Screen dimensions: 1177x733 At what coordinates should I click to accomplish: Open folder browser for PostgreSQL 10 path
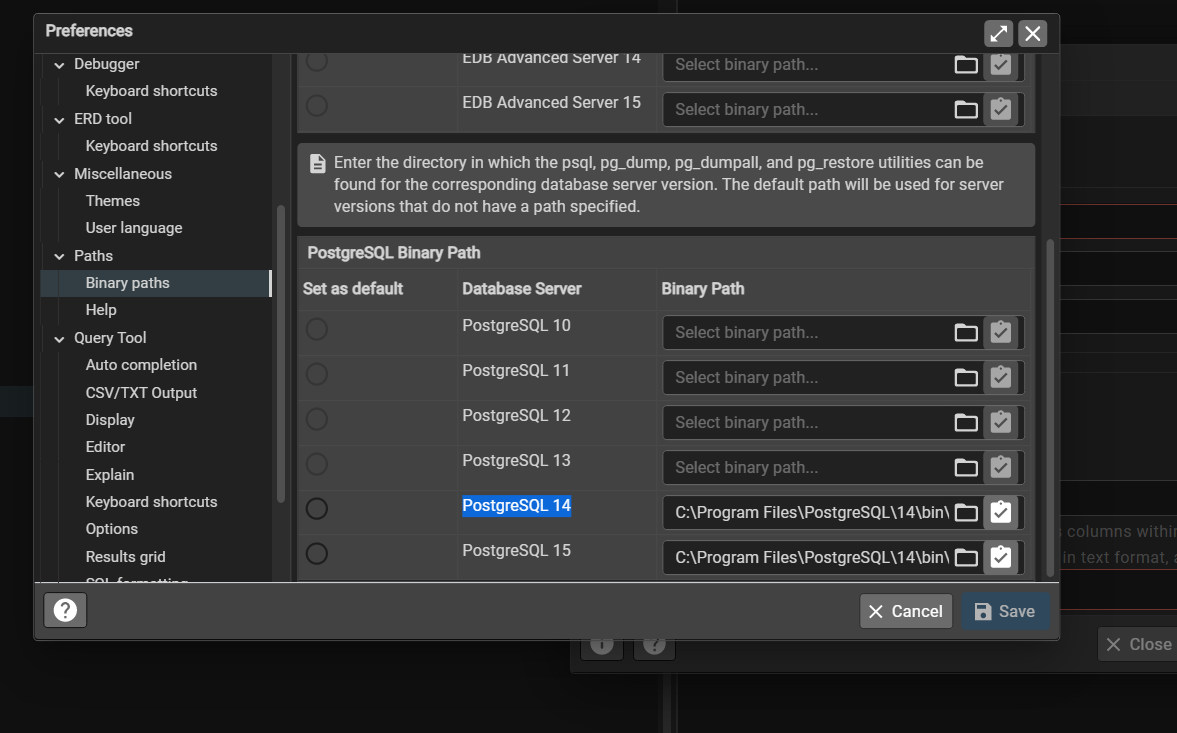pyautogui.click(x=965, y=332)
